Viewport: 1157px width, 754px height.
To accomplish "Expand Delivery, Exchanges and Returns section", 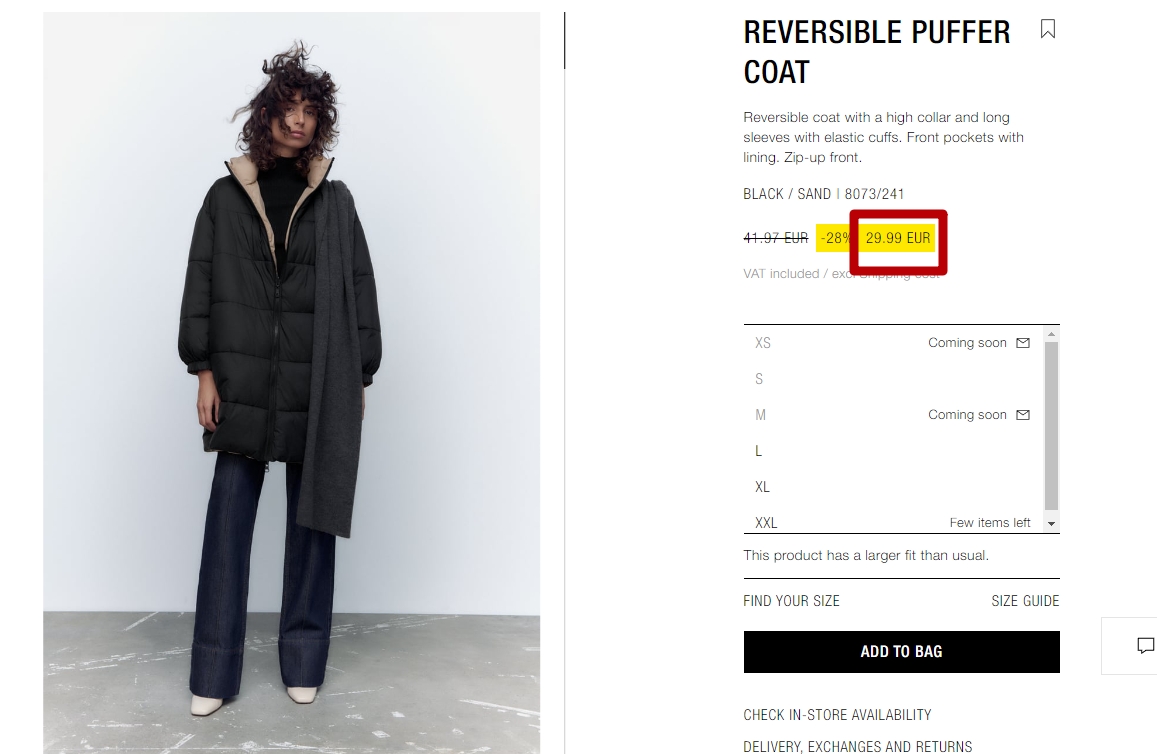I will 857,746.
